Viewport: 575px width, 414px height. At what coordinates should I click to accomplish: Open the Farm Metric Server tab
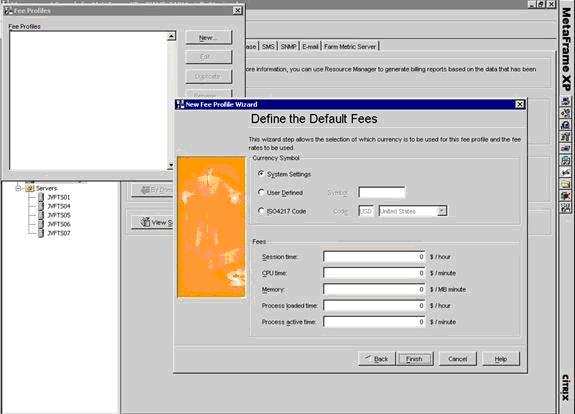pos(350,47)
